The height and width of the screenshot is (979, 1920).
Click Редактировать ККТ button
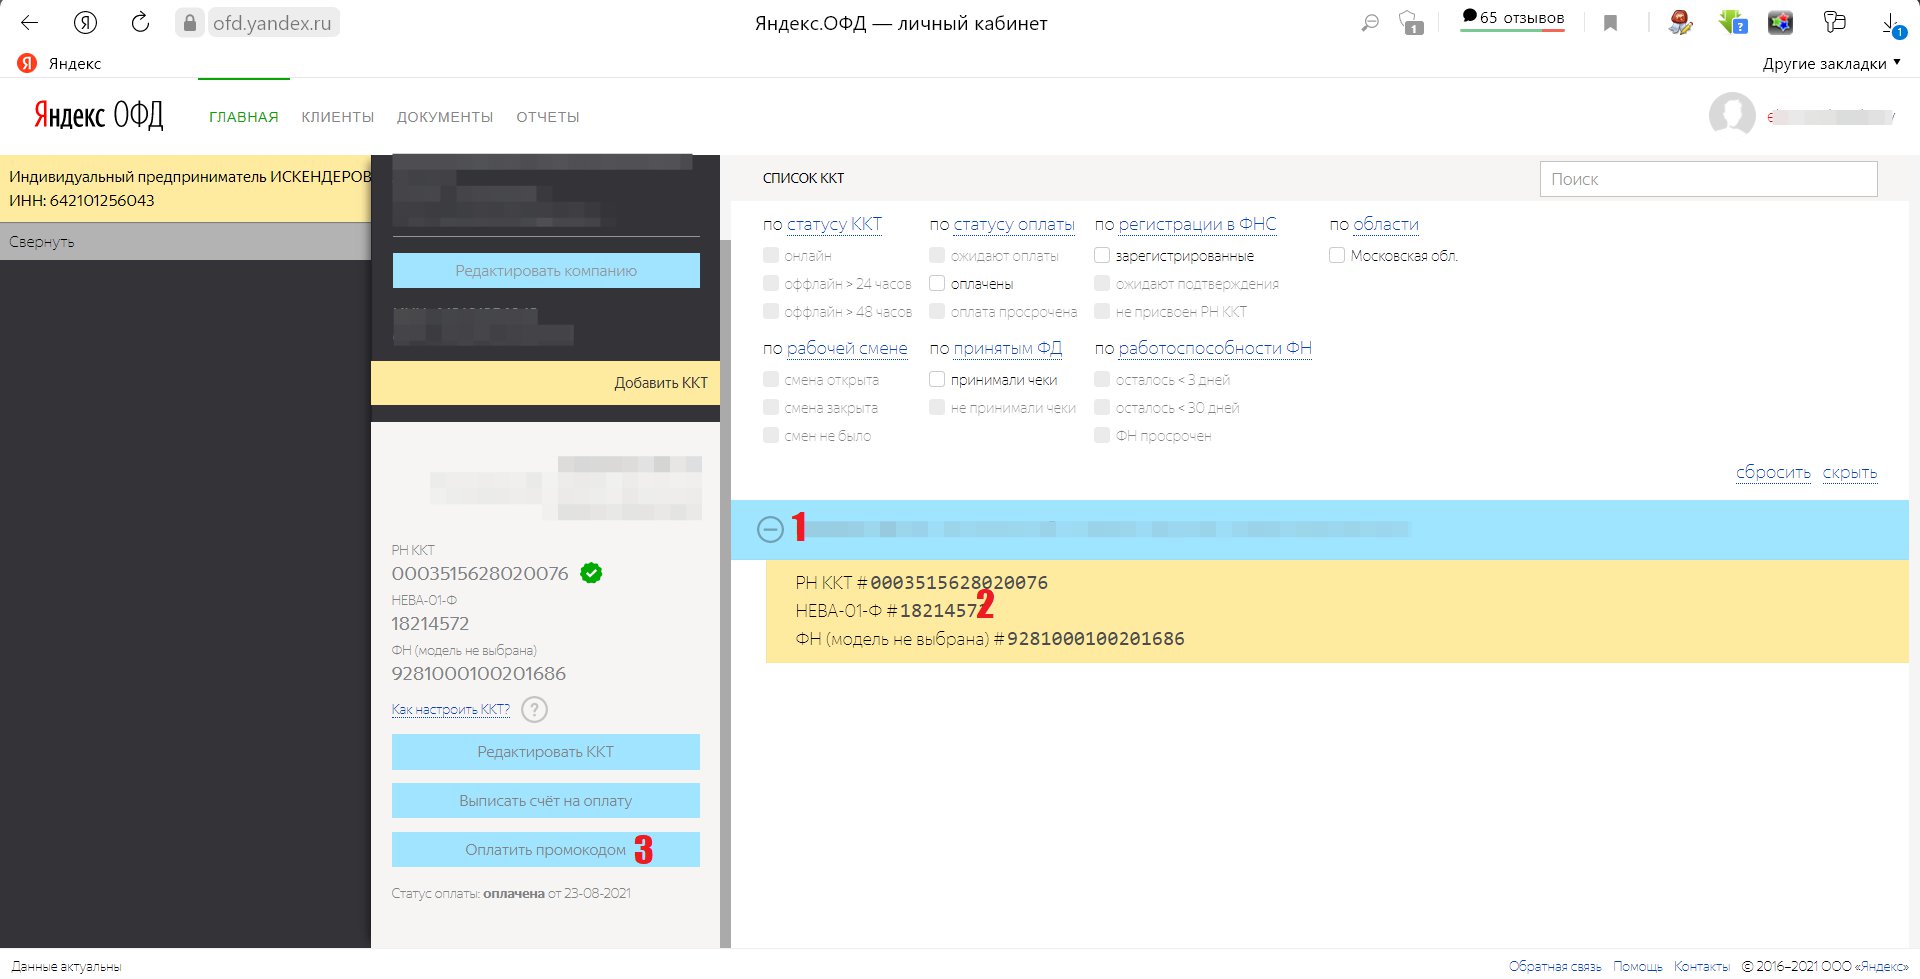coord(546,752)
